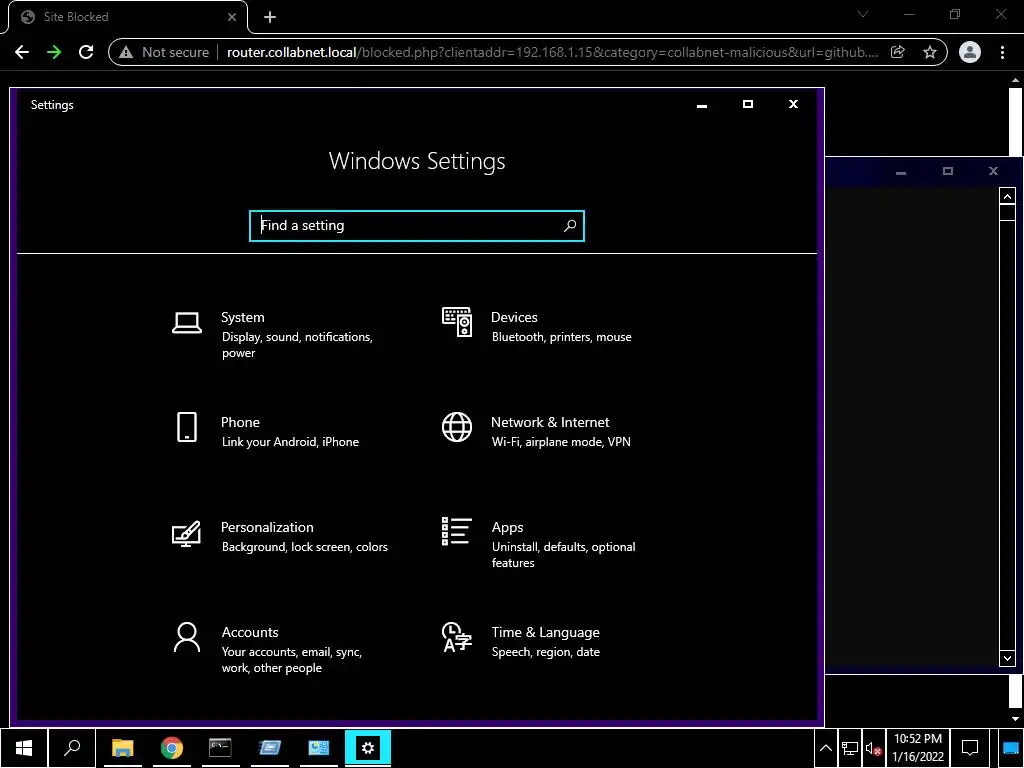Screen dimensions: 1024x768
Task: Open Command Prompt taskbar icon
Action: coord(220,748)
